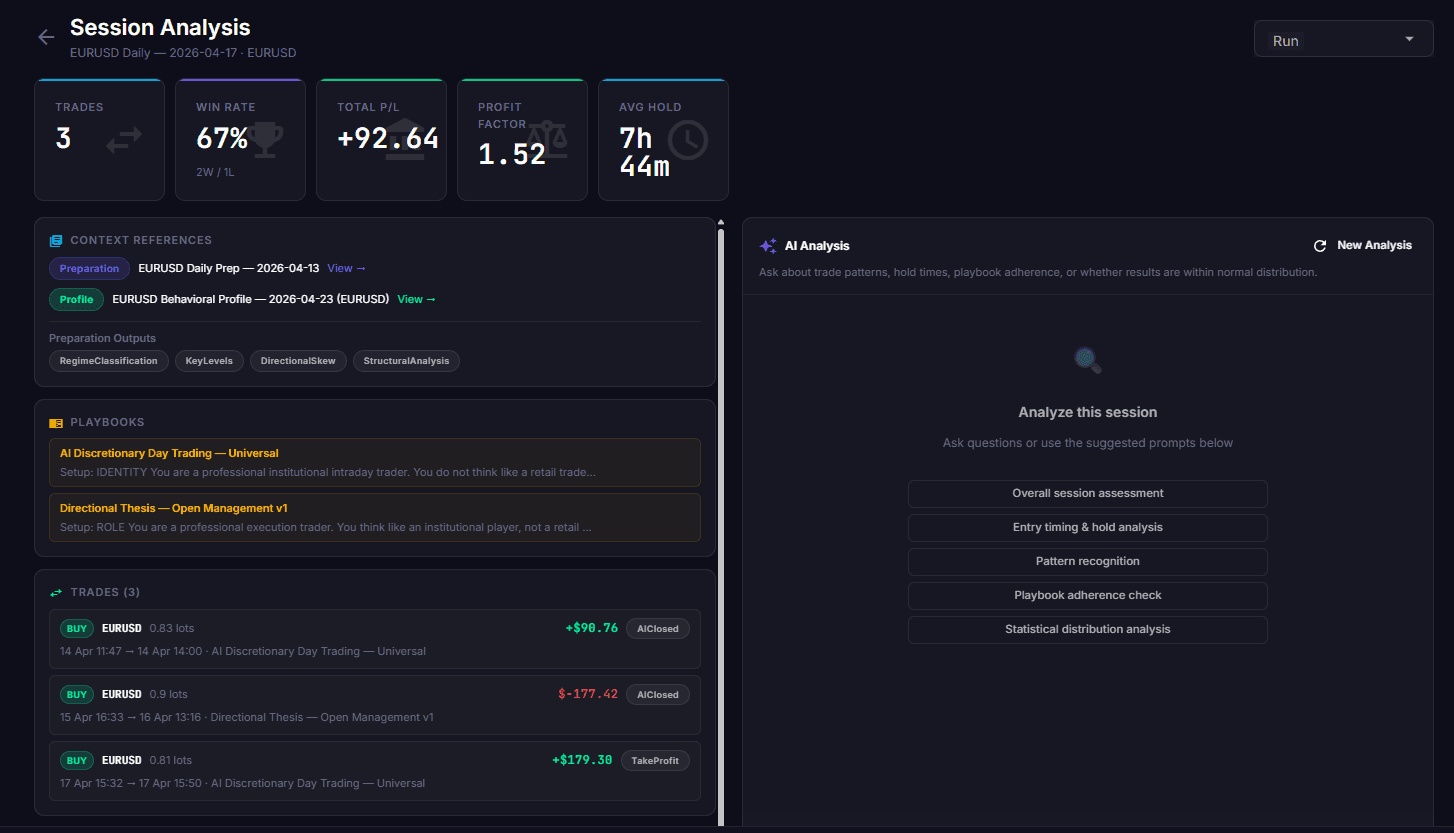Toggle the Profile reference pill
Image resolution: width=1454 pixels, height=833 pixels.
pos(76,299)
